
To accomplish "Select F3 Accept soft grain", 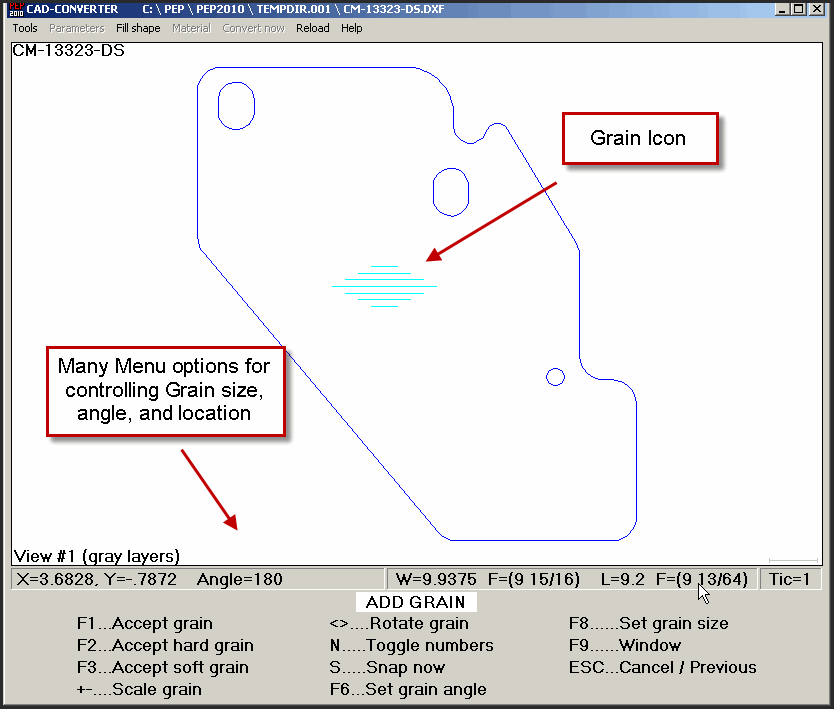I will pyautogui.click(x=162, y=667).
